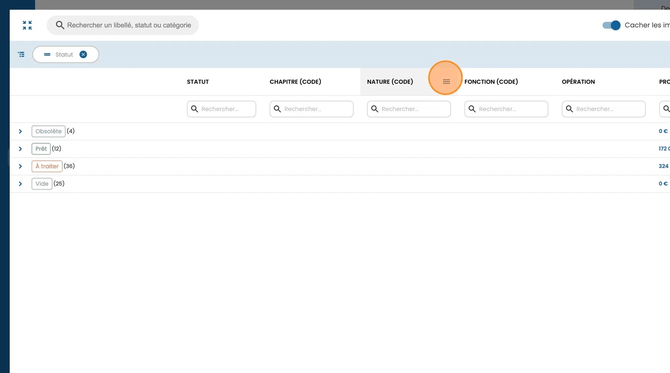Focus the Fonction (Code) search filter
Screen dimensions: 670x373
coord(506,109)
